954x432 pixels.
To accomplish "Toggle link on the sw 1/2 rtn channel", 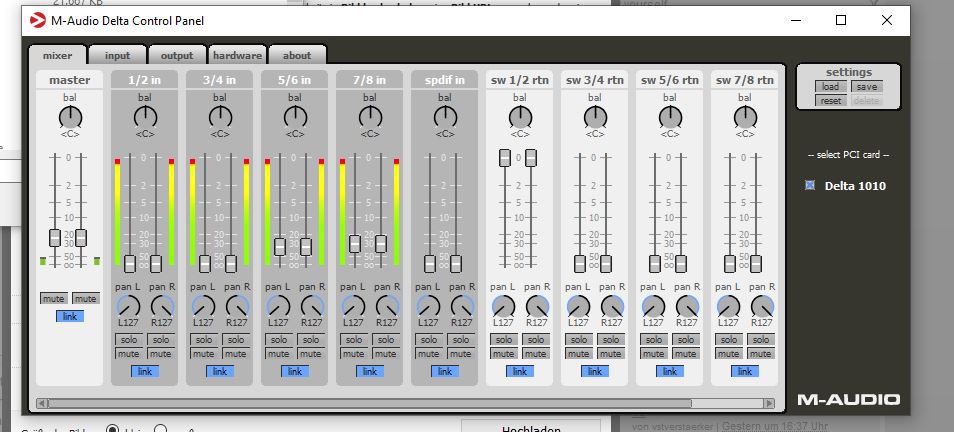I will coord(520,371).
